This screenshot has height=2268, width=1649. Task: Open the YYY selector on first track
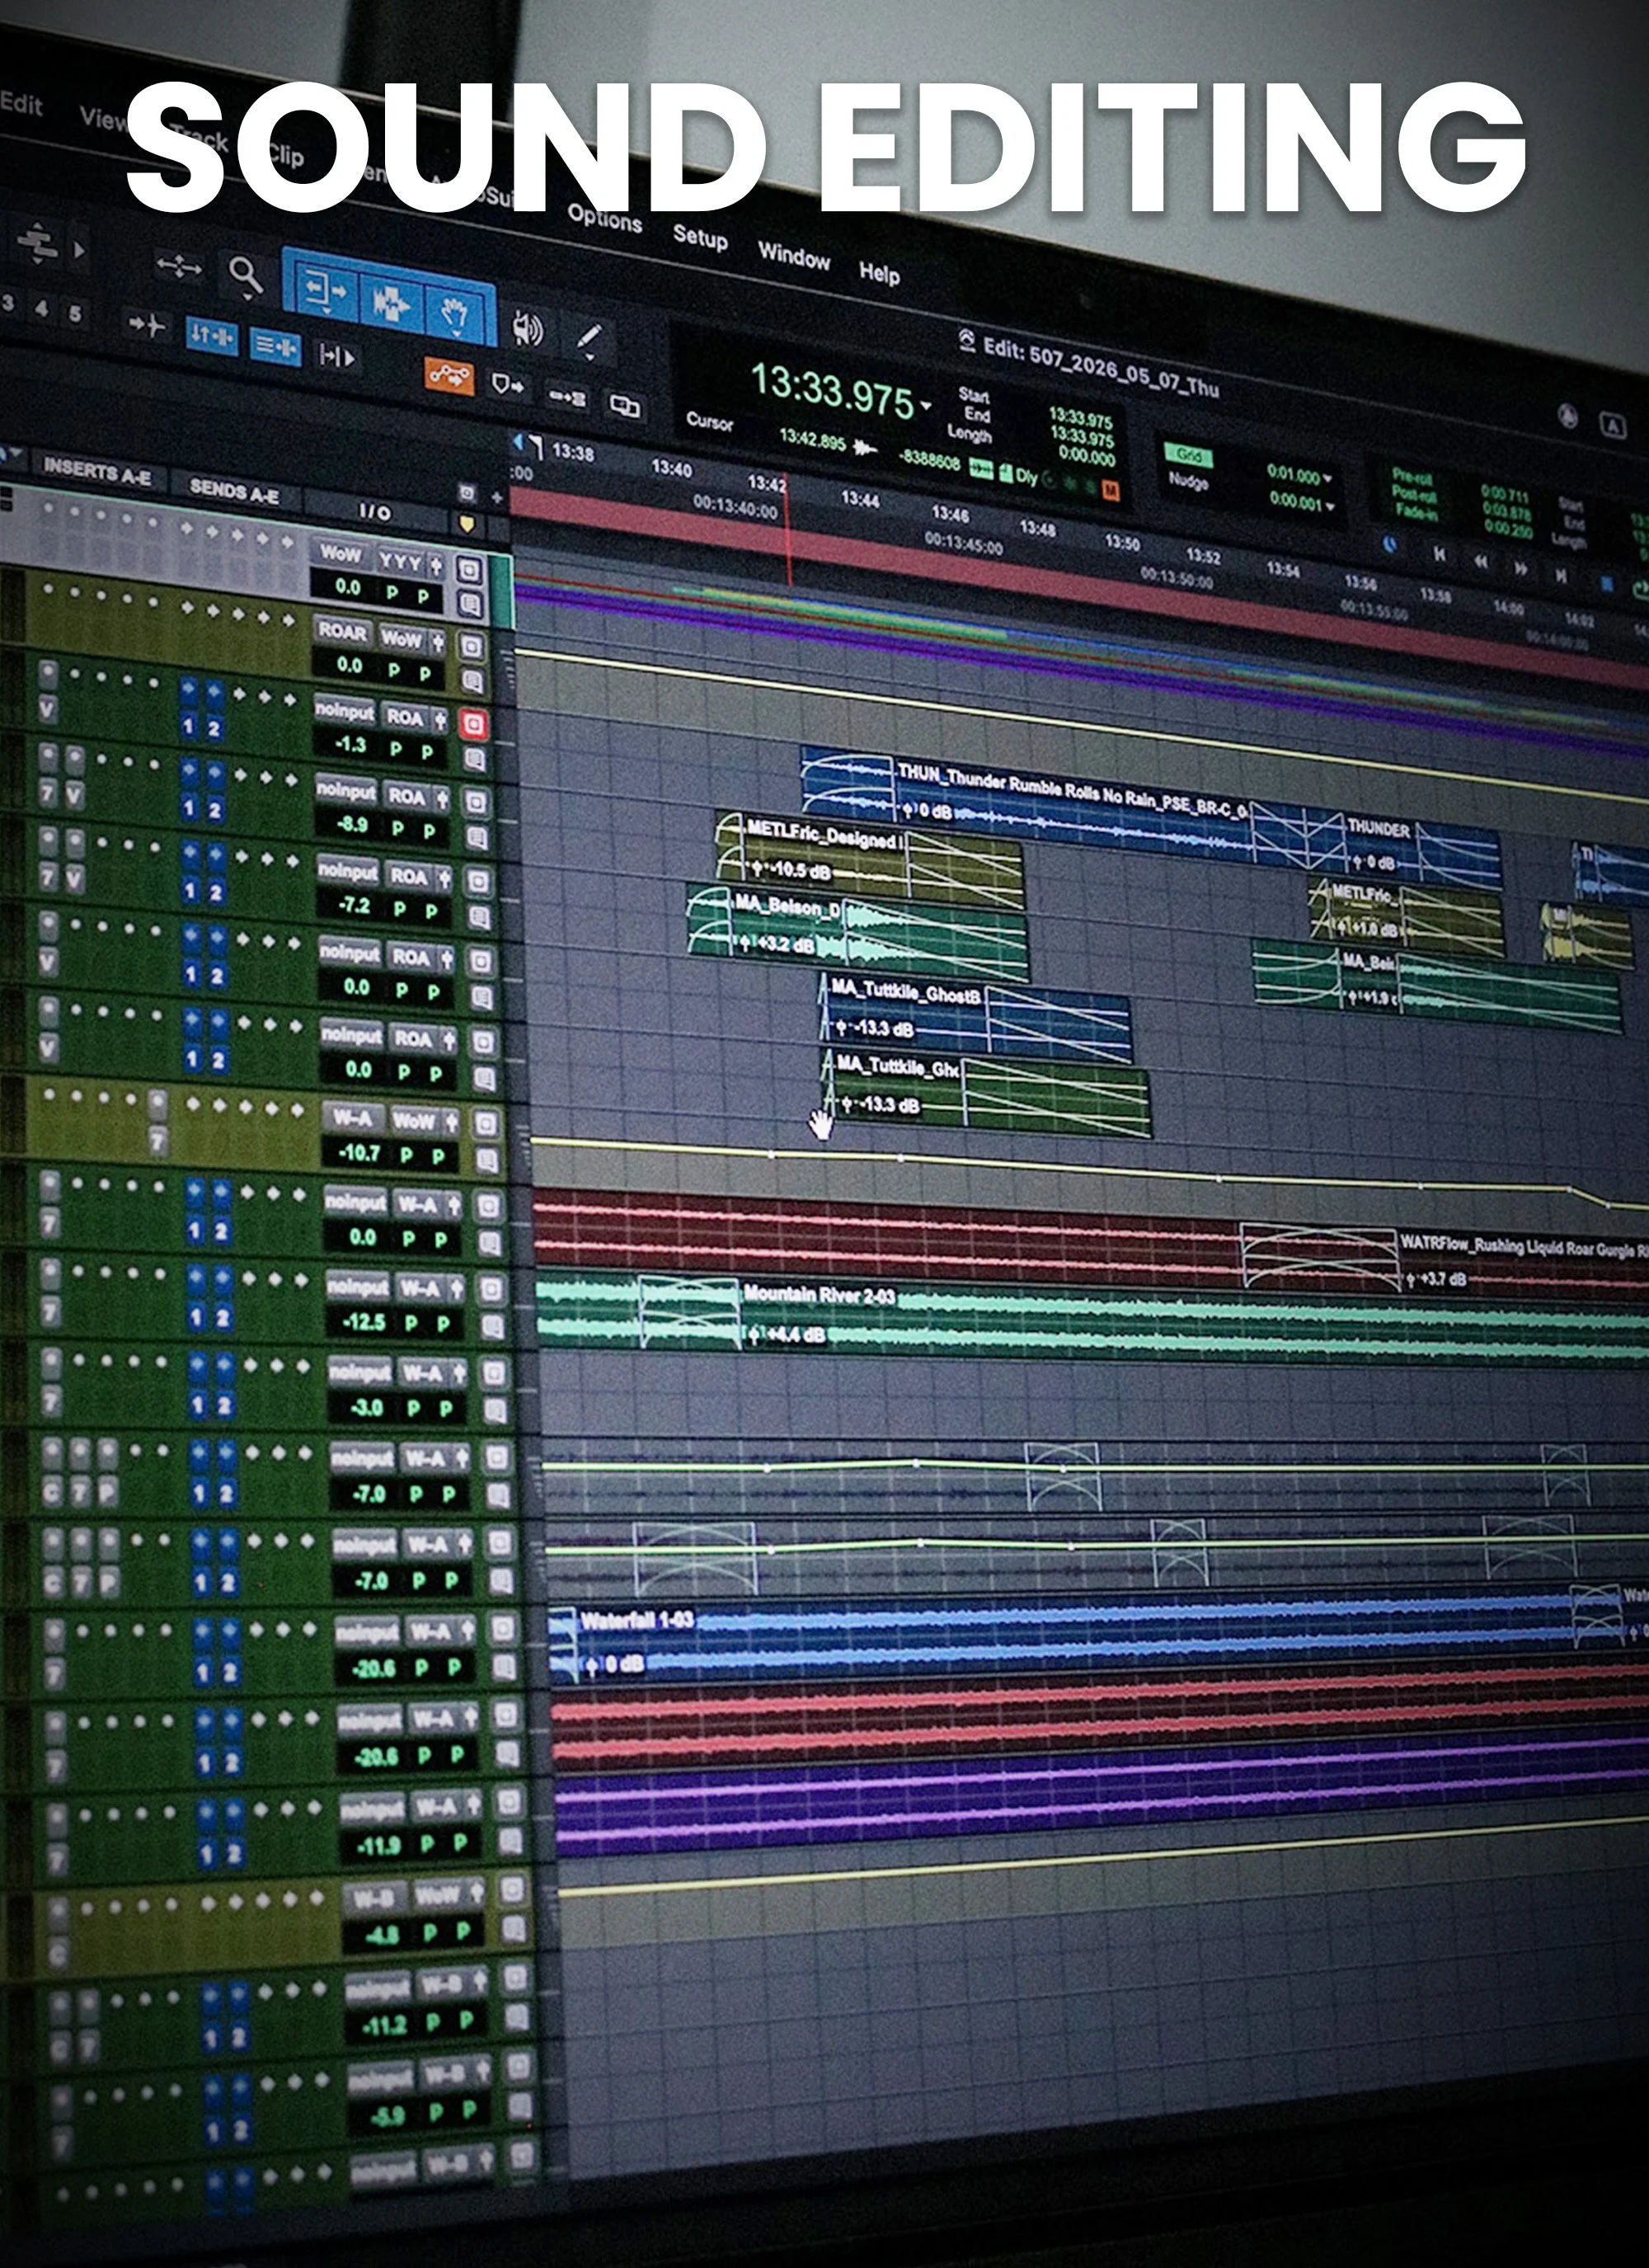400,562
